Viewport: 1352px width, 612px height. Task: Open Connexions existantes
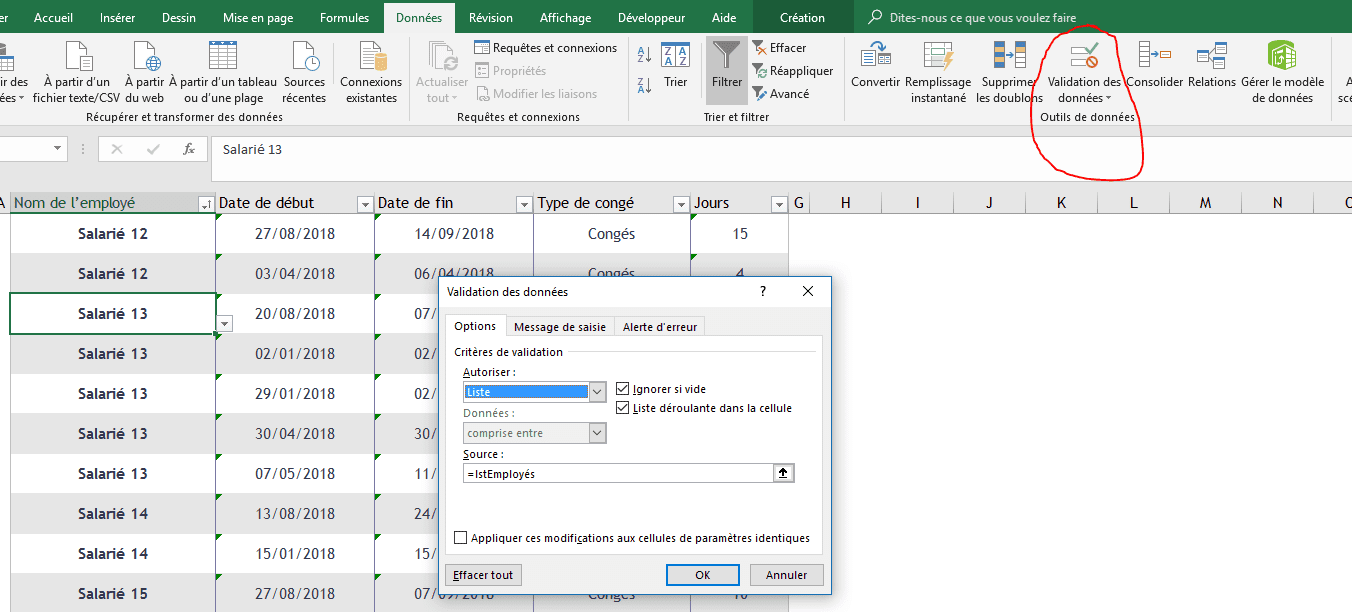click(x=371, y=59)
